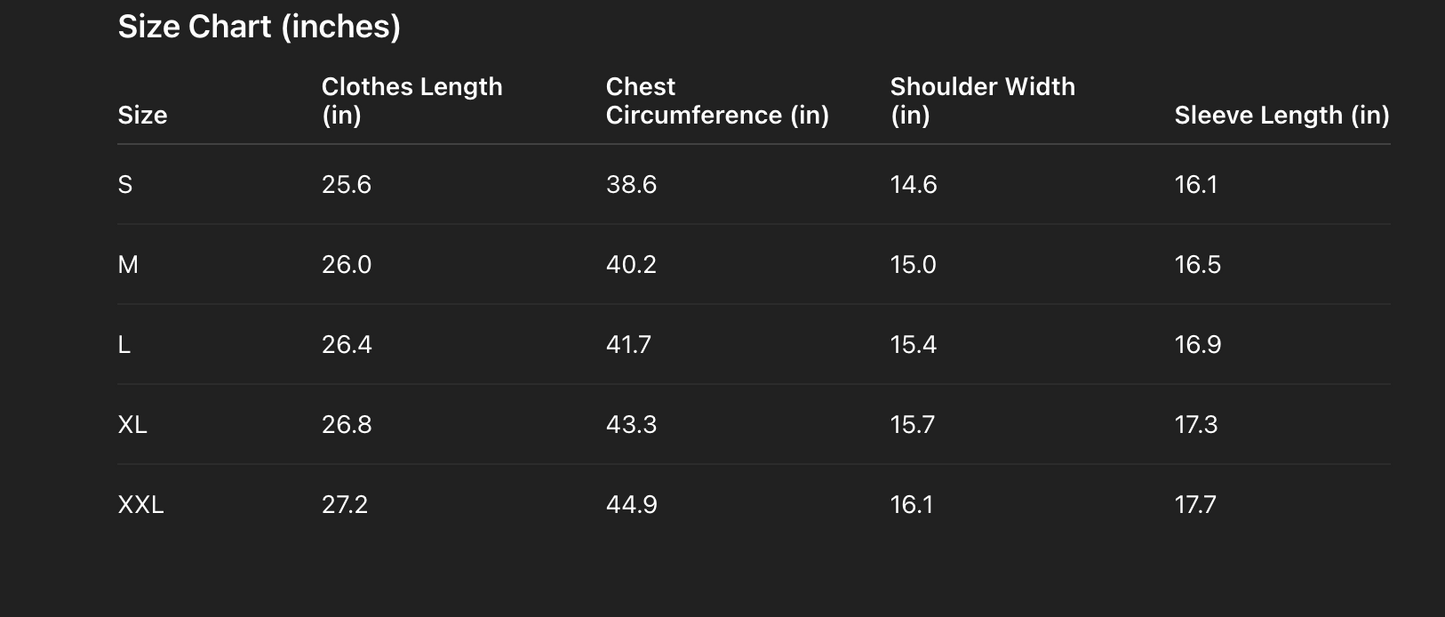
Task: Click shoulder width value 15.7
Action: pyautogui.click(x=912, y=425)
